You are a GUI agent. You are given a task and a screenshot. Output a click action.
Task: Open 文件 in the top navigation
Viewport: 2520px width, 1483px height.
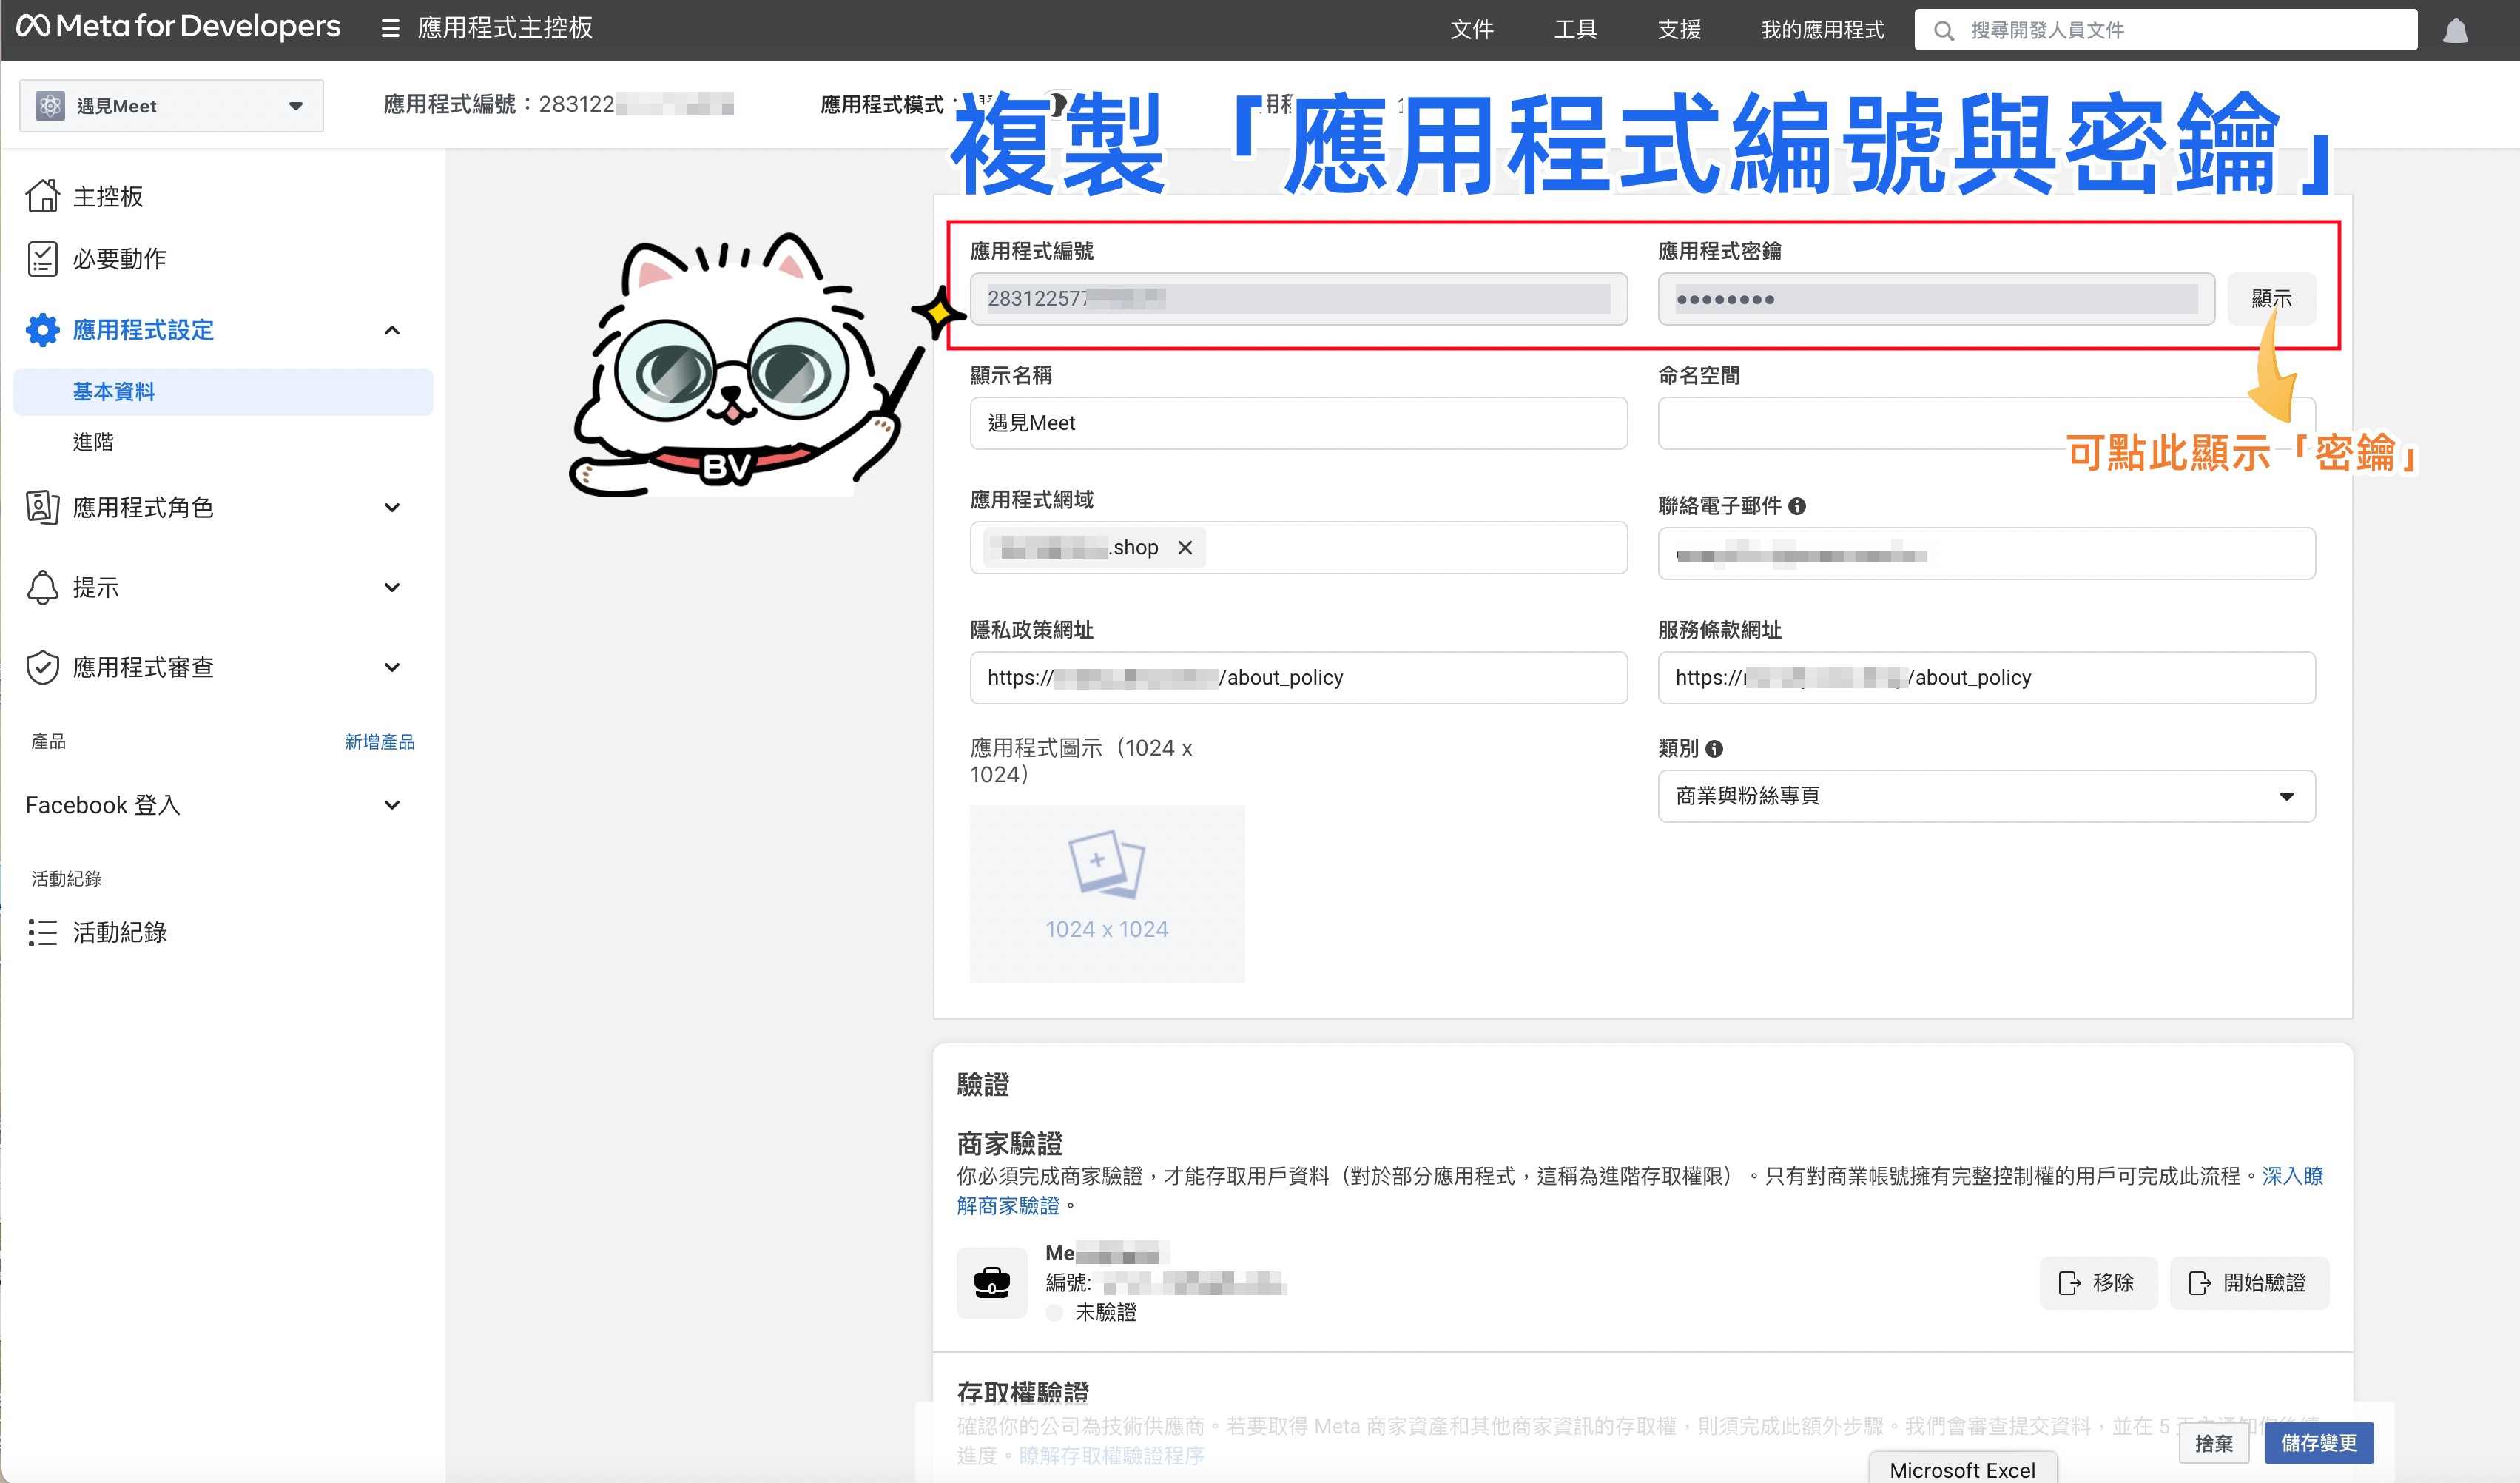click(x=1472, y=30)
